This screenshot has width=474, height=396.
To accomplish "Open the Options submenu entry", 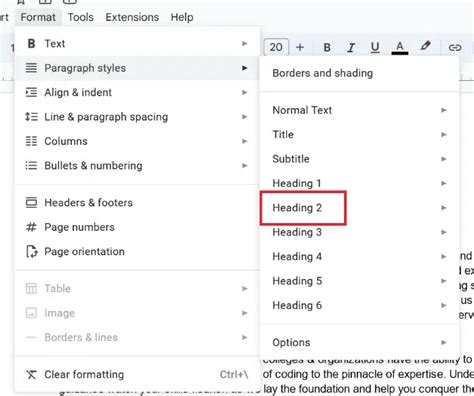I will (360, 342).
